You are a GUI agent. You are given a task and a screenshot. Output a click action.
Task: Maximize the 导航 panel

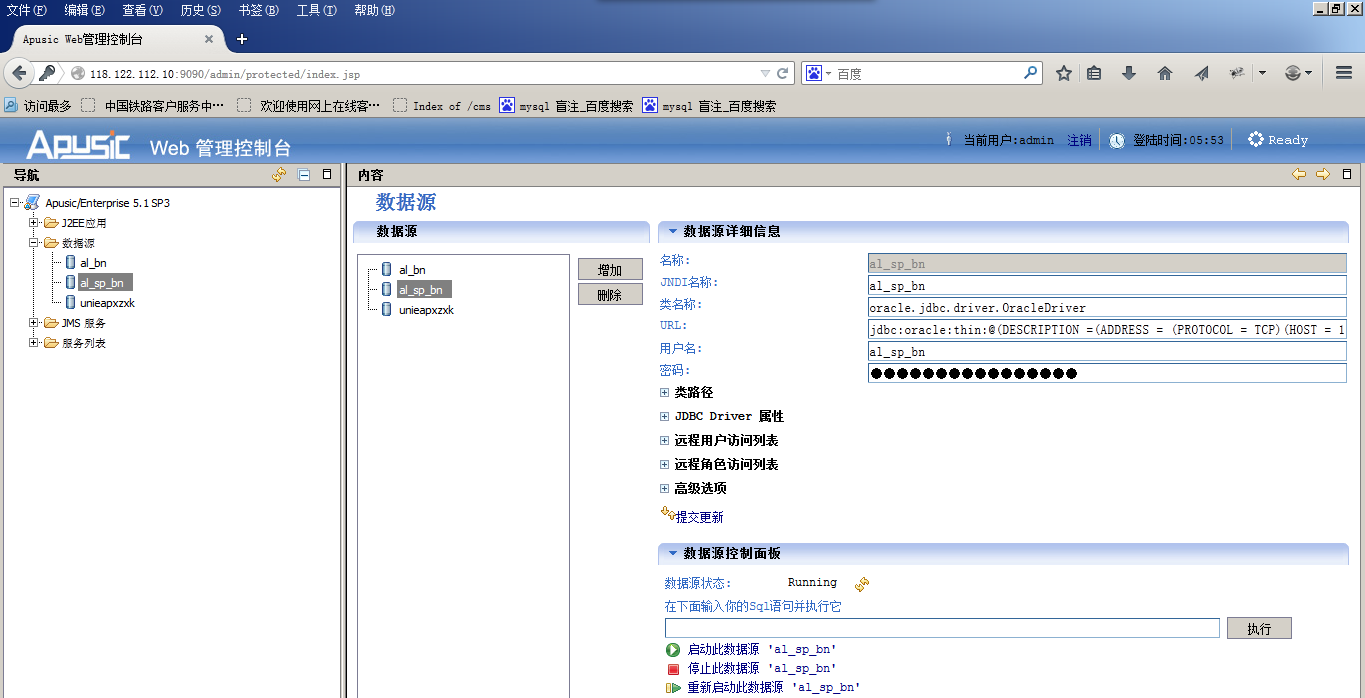coord(327,174)
